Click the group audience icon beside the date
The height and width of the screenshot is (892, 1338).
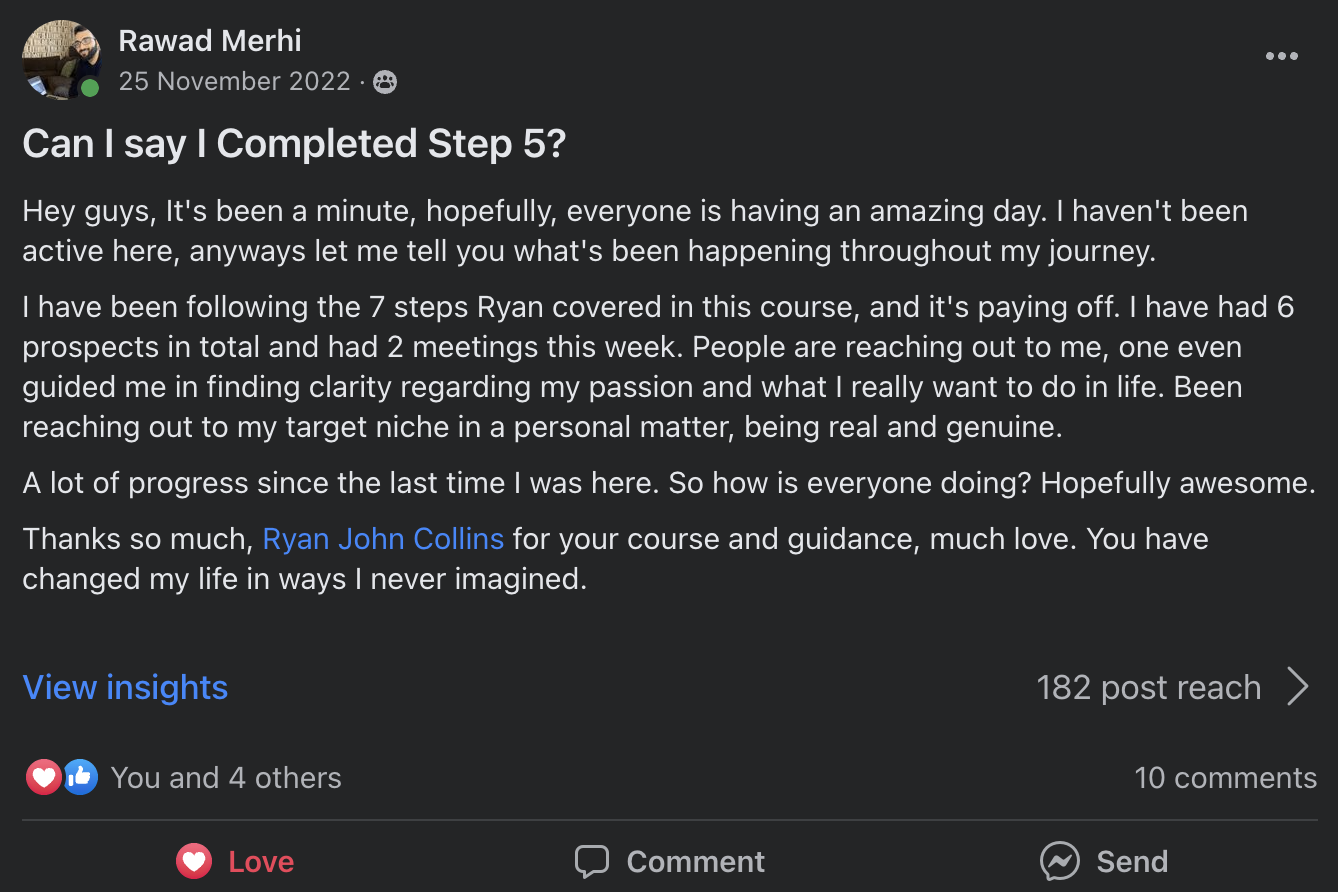click(384, 83)
